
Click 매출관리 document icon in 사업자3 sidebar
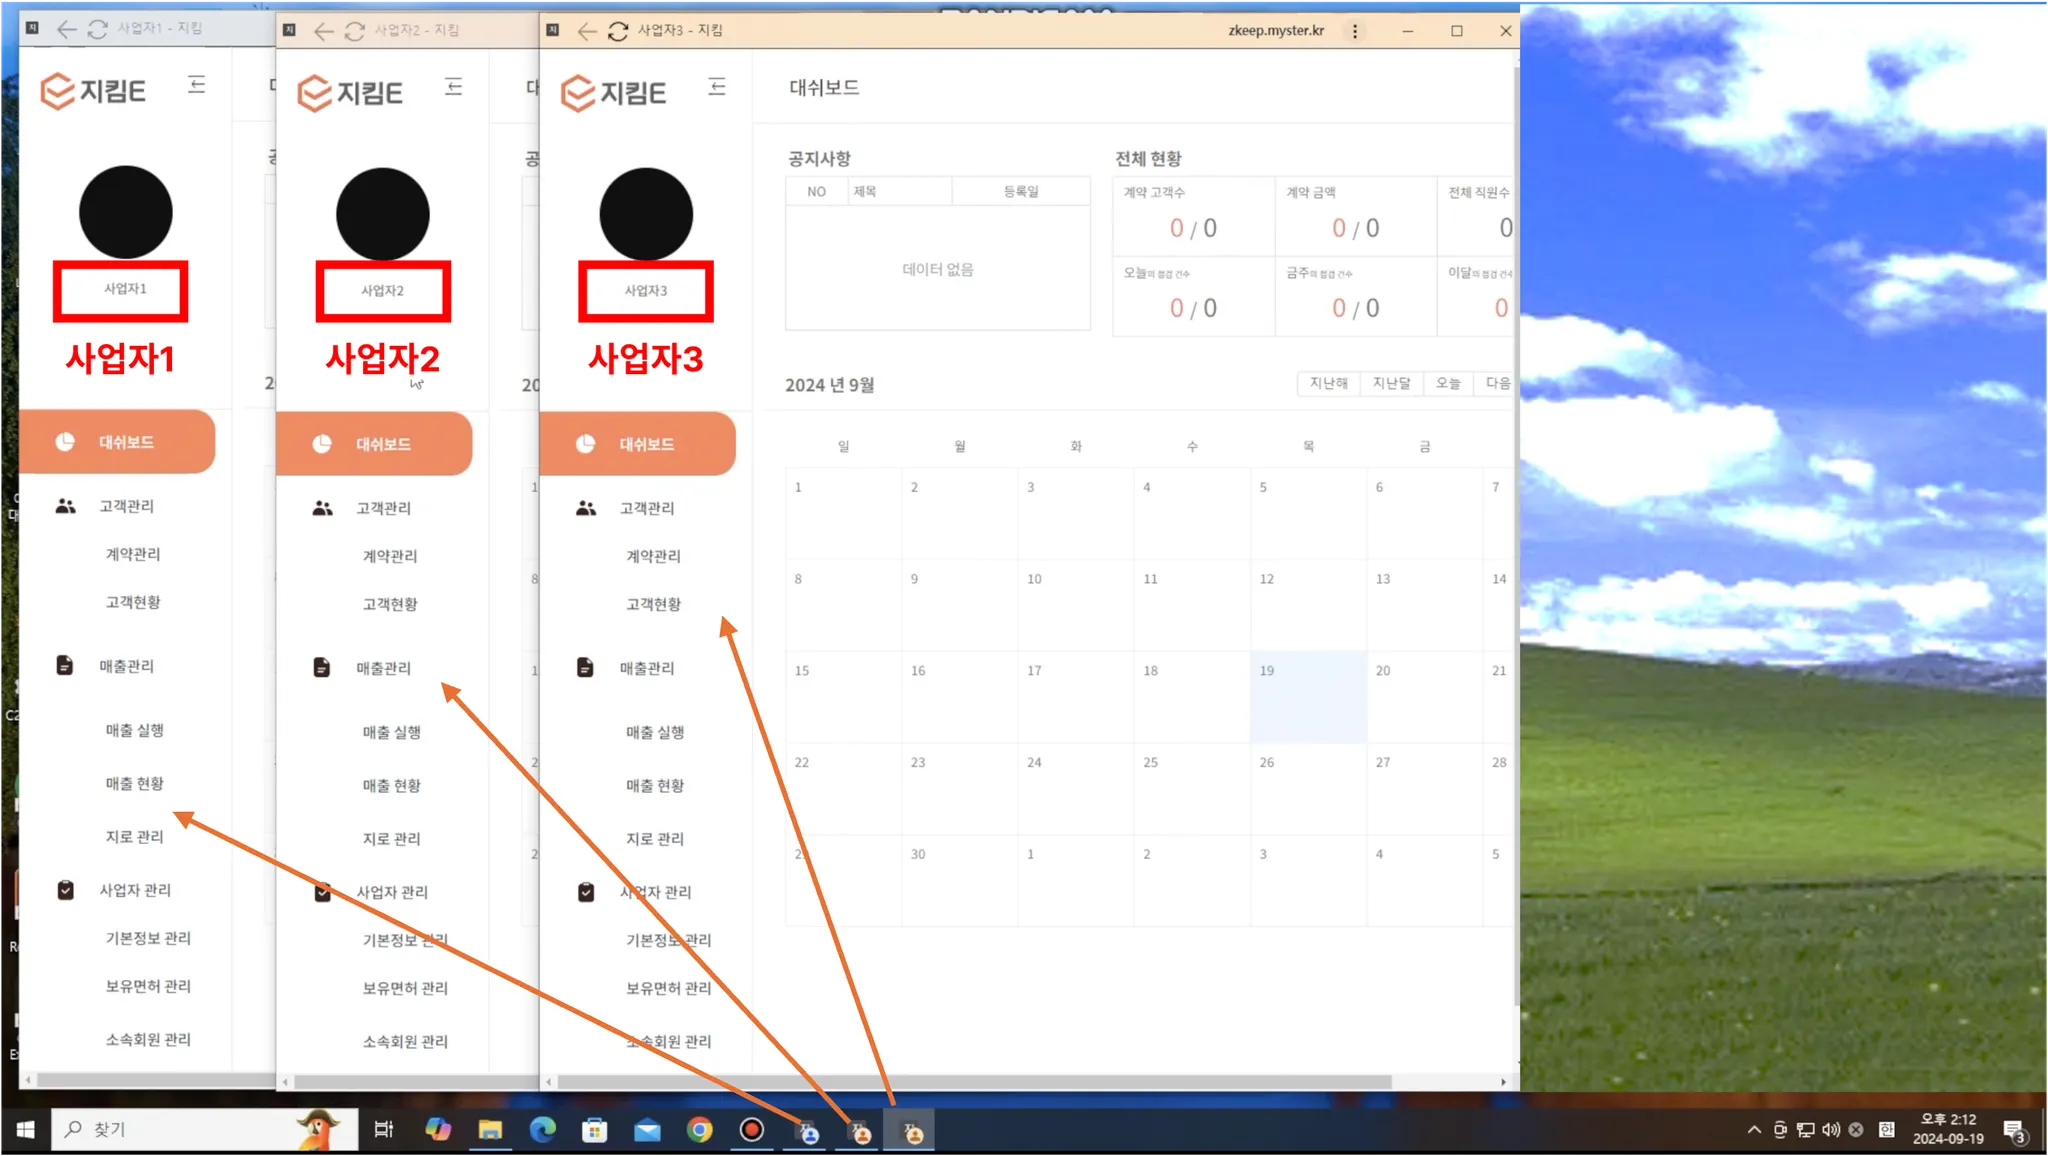(x=586, y=668)
